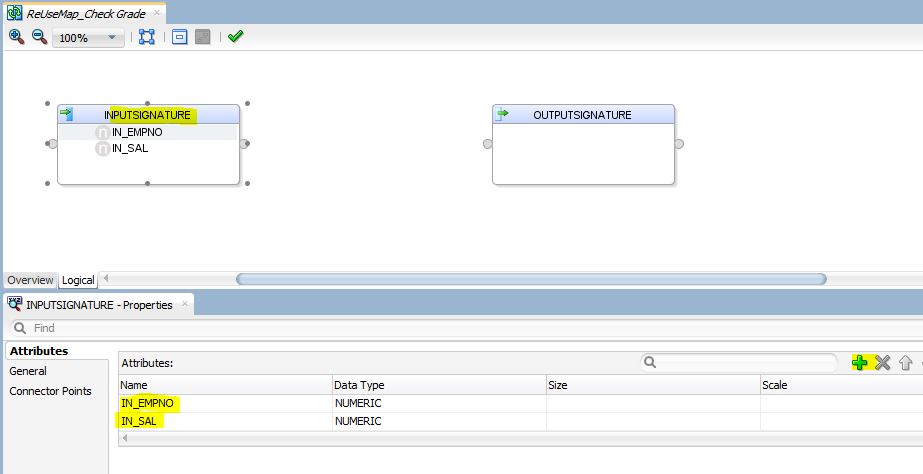Click the input connector of INPUTSIGNATURE

click(x=52, y=144)
